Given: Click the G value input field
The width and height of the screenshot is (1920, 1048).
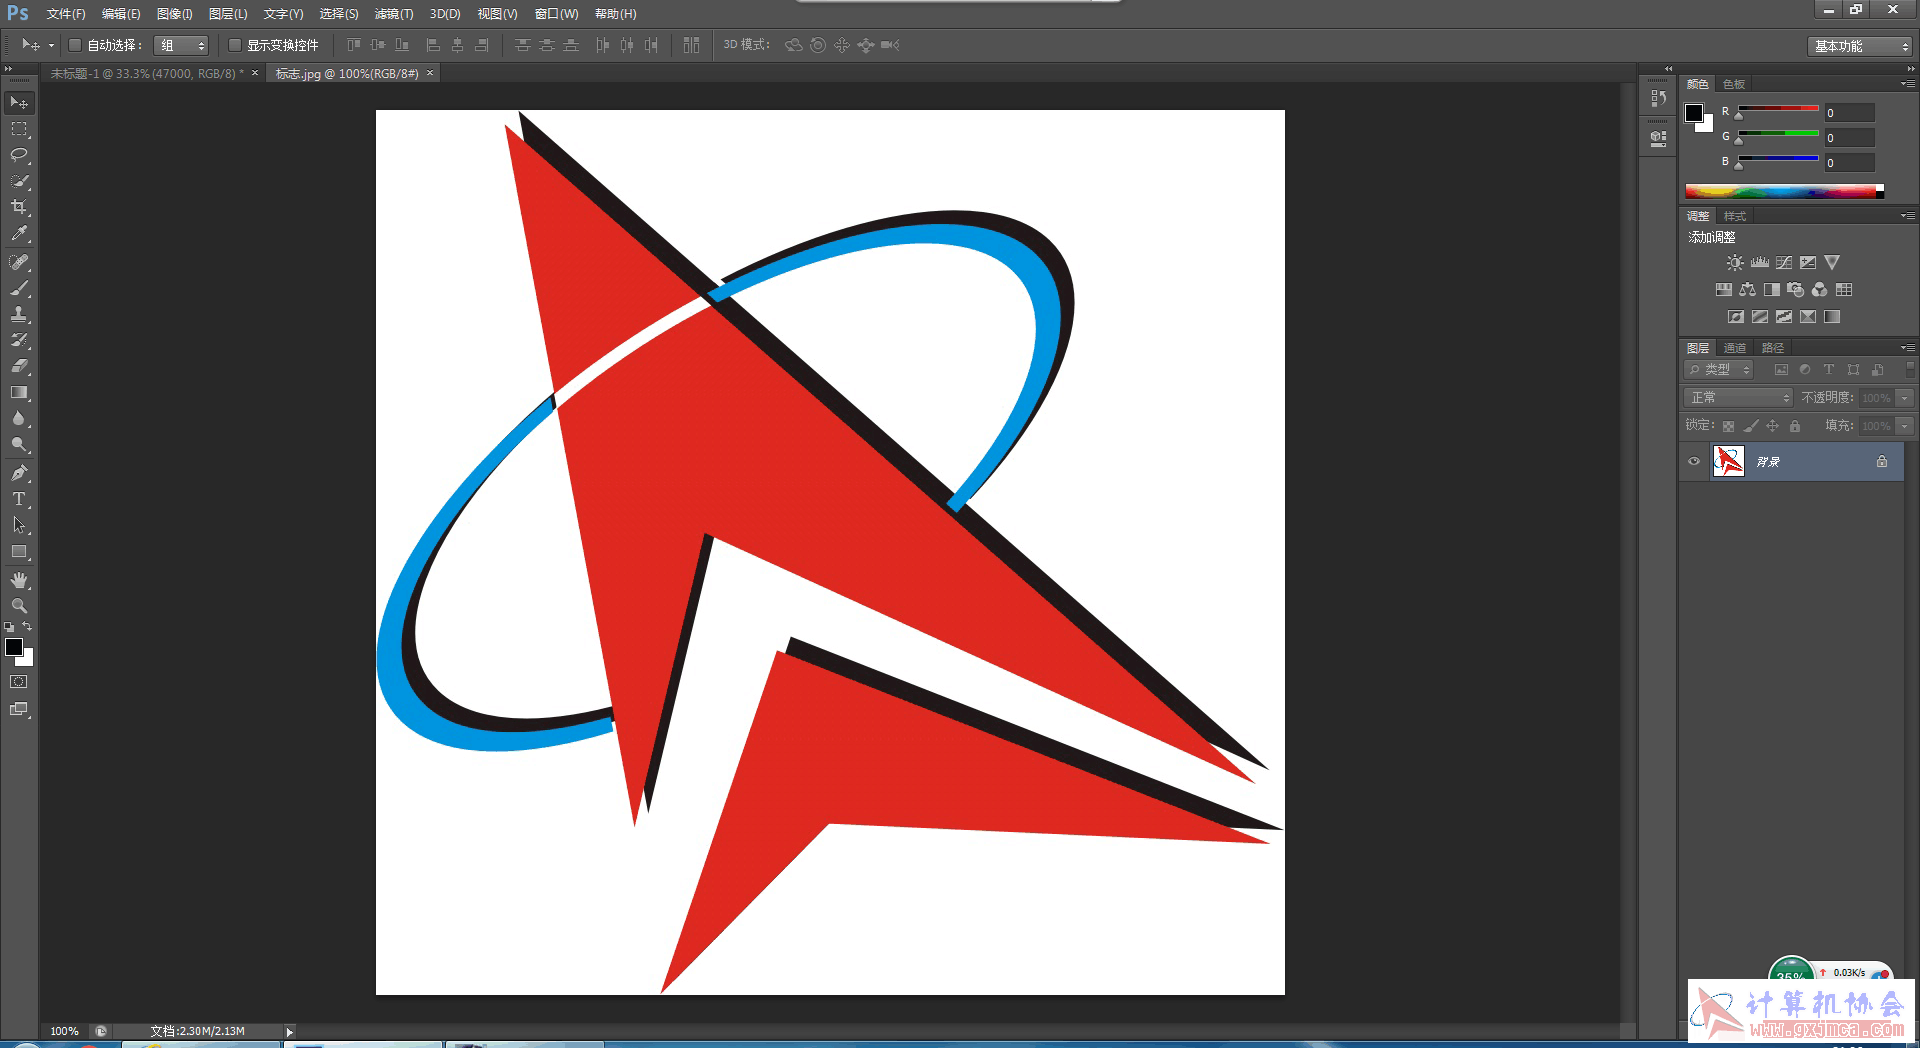Looking at the screenshot, I should [1849, 138].
